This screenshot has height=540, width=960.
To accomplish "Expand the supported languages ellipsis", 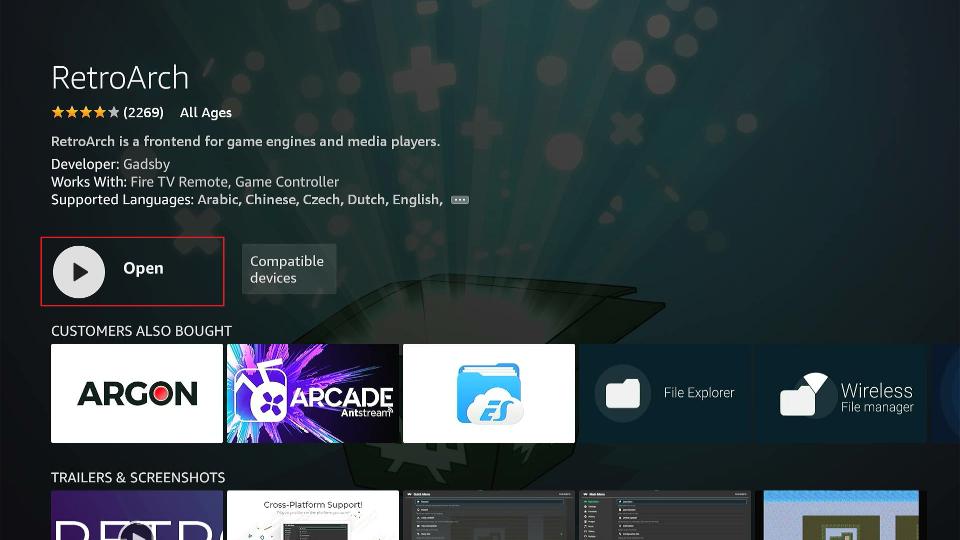I will (x=460, y=200).
